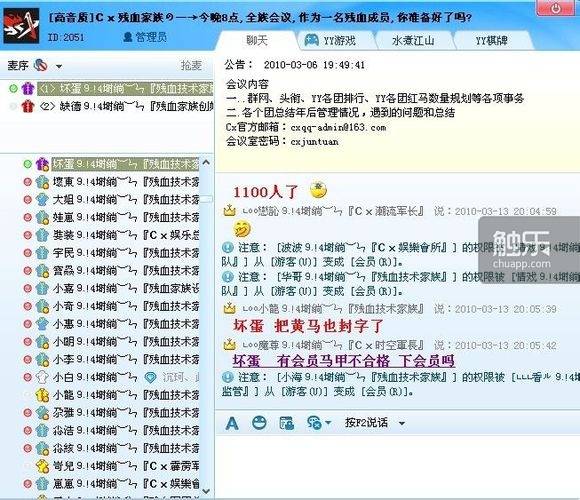Click the red status dot beside 小嘉
Image resolution: width=580 pixels, height=500 pixels.
click(27, 288)
